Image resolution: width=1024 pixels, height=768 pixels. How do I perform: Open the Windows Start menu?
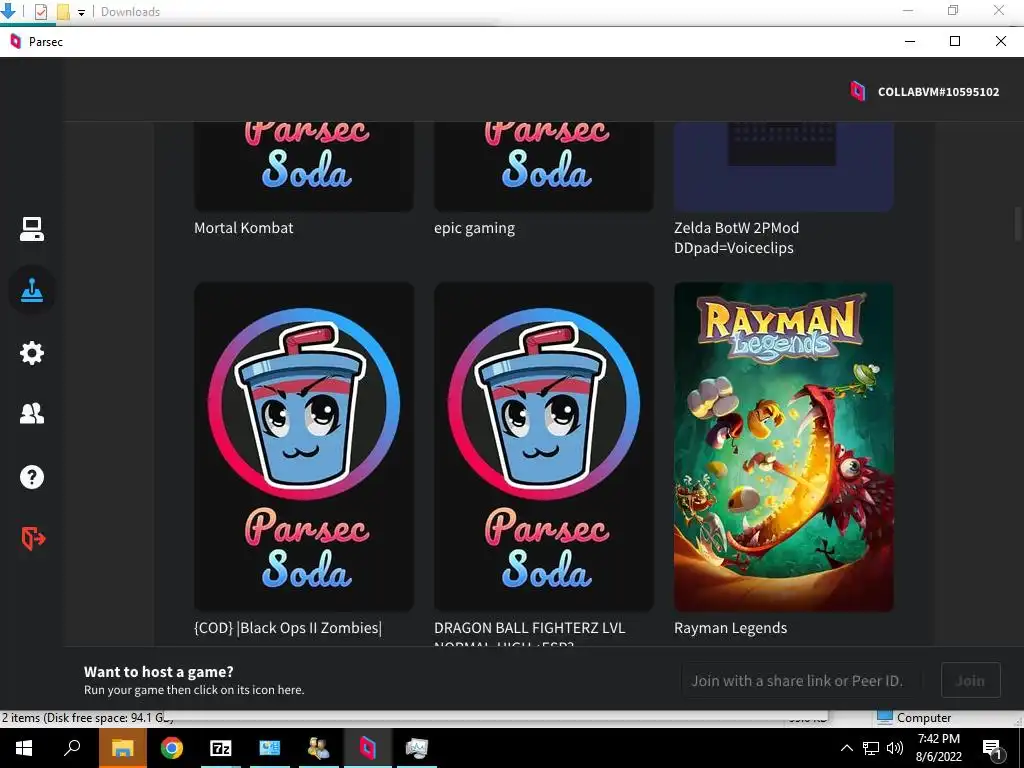24,748
